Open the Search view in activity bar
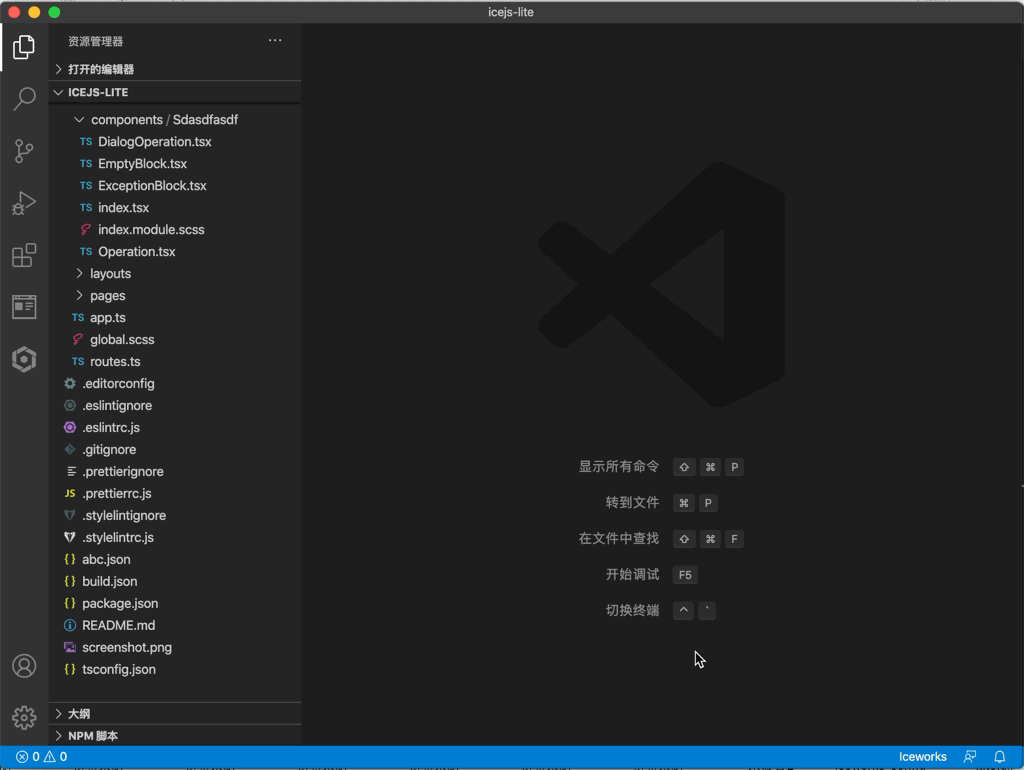 (x=24, y=99)
